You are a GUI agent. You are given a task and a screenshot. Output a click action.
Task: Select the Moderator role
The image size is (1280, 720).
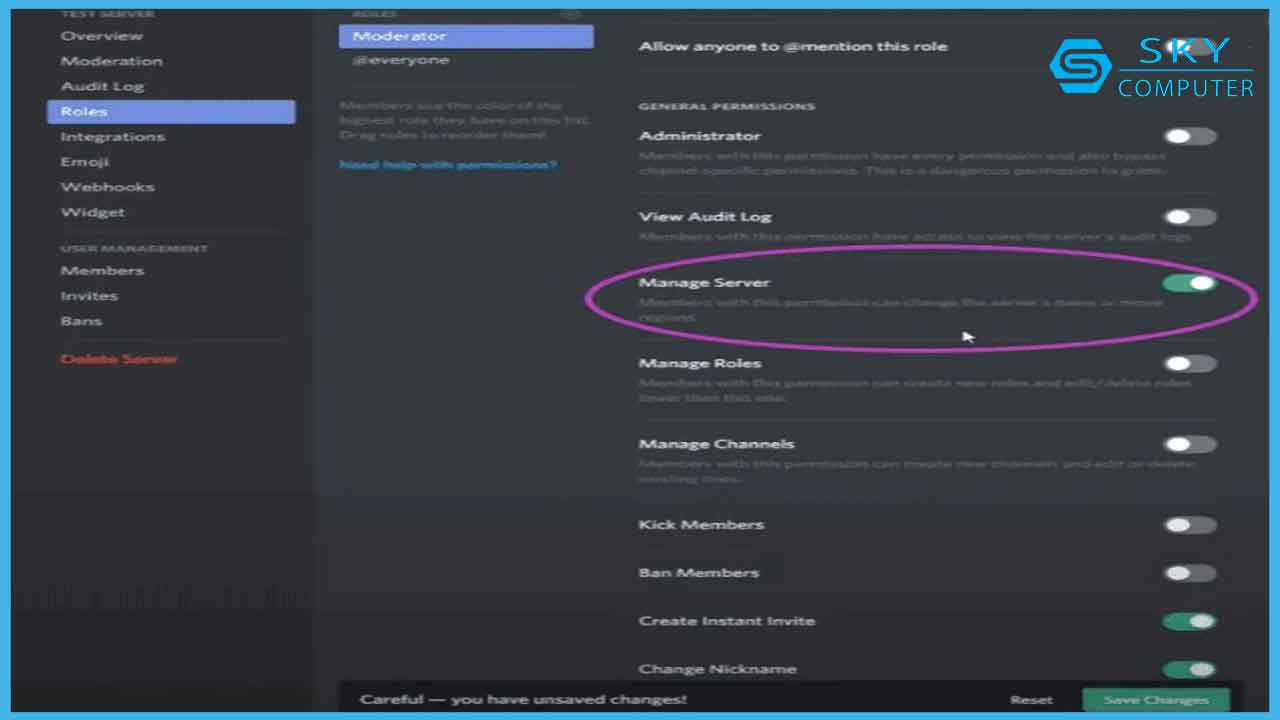pos(466,36)
